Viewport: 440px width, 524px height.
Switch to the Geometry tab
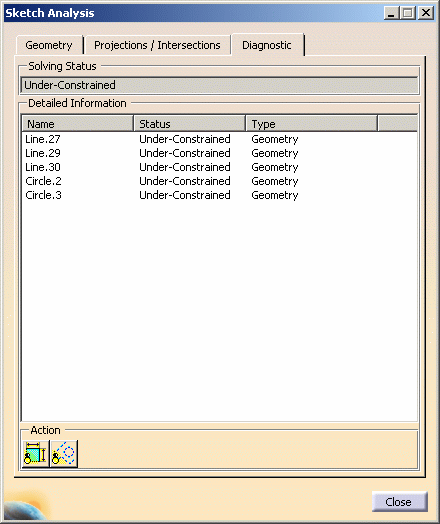(x=49, y=45)
